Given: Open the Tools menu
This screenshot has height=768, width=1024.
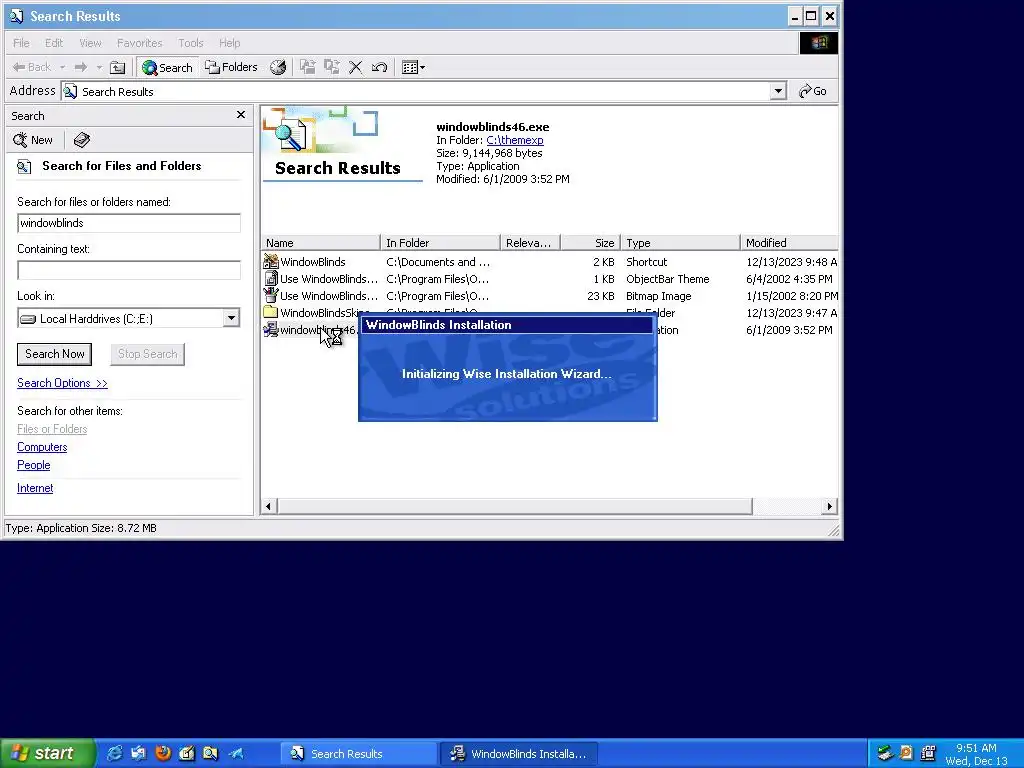Looking at the screenshot, I should [x=191, y=43].
